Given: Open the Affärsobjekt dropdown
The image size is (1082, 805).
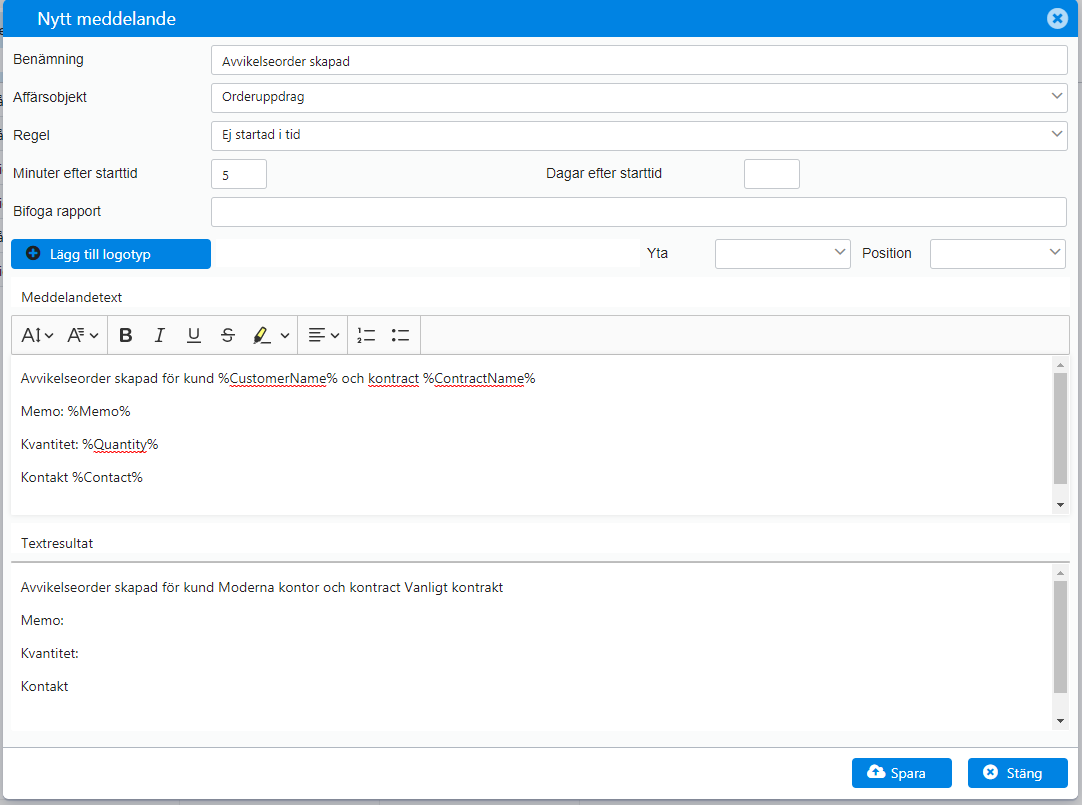Looking at the screenshot, I should pyautogui.click(x=639, y=97).
